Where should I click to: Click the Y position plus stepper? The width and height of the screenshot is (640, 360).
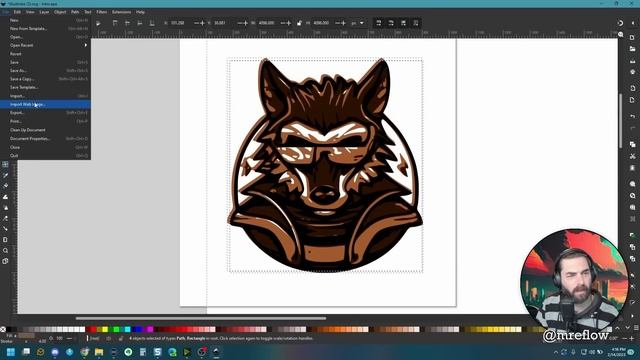245,23
